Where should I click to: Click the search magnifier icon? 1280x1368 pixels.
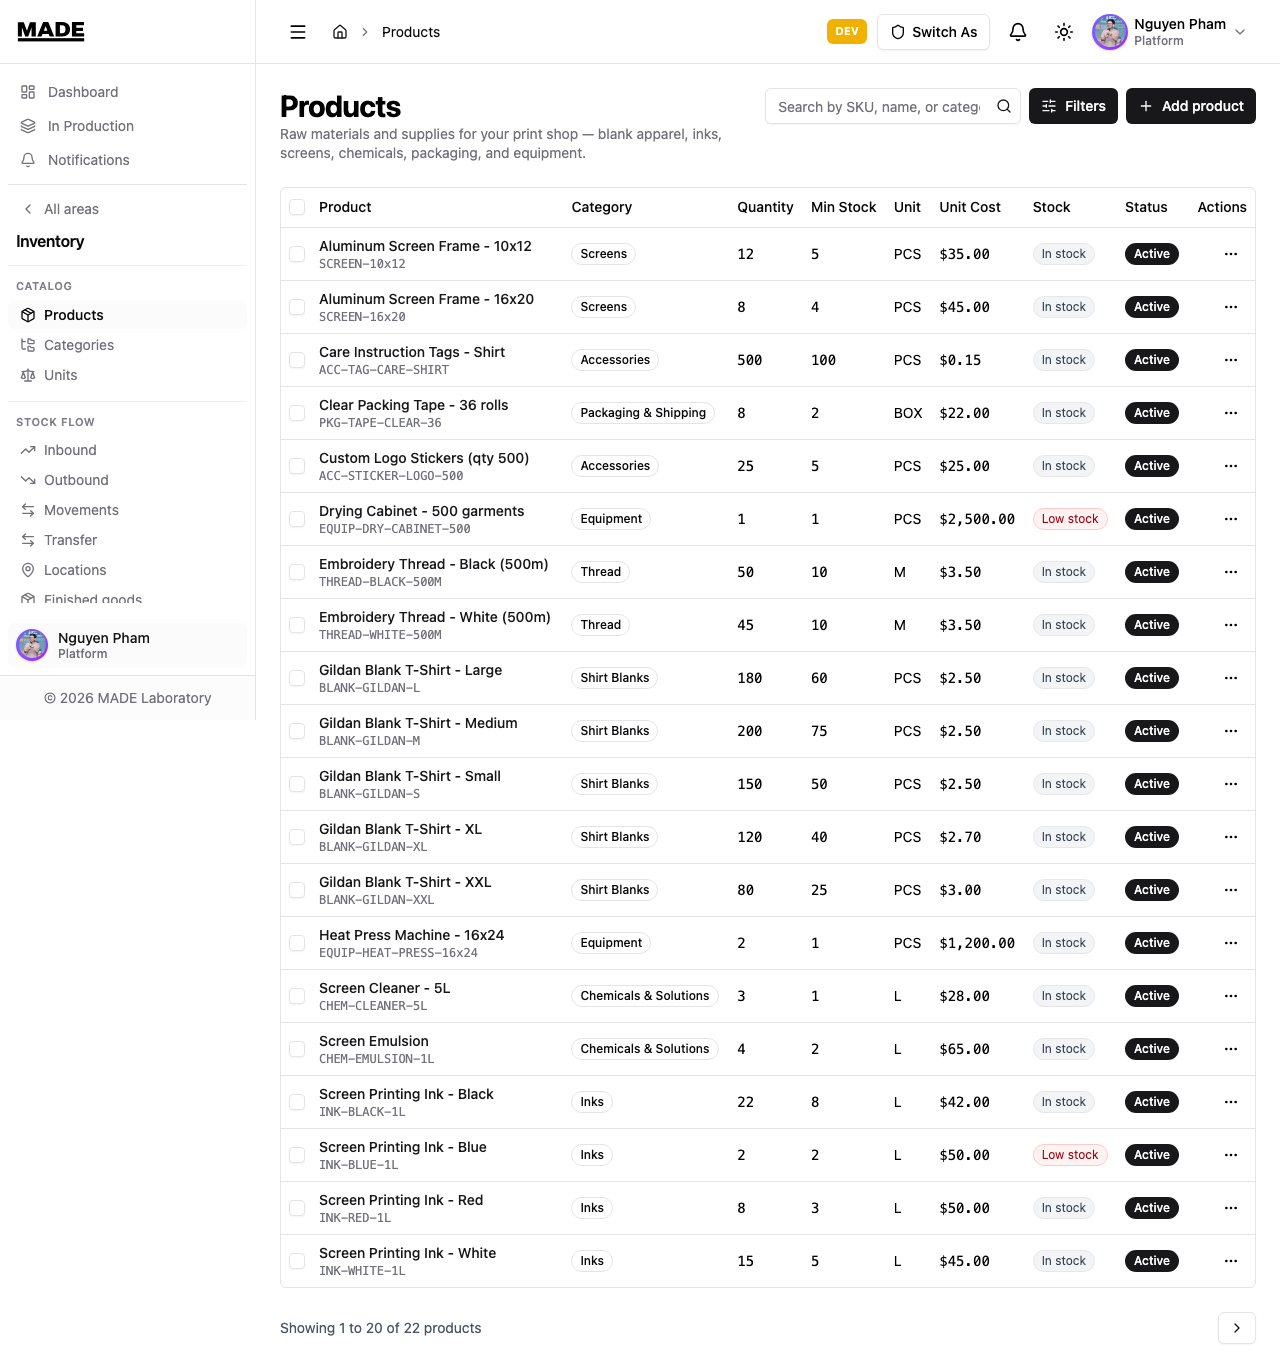pos(1004,106)
